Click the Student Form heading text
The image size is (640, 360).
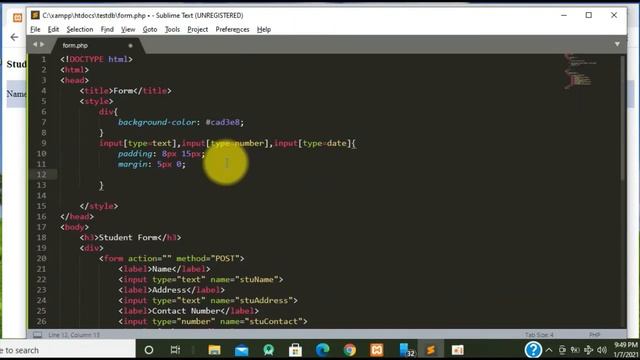(x=128, y=238)
